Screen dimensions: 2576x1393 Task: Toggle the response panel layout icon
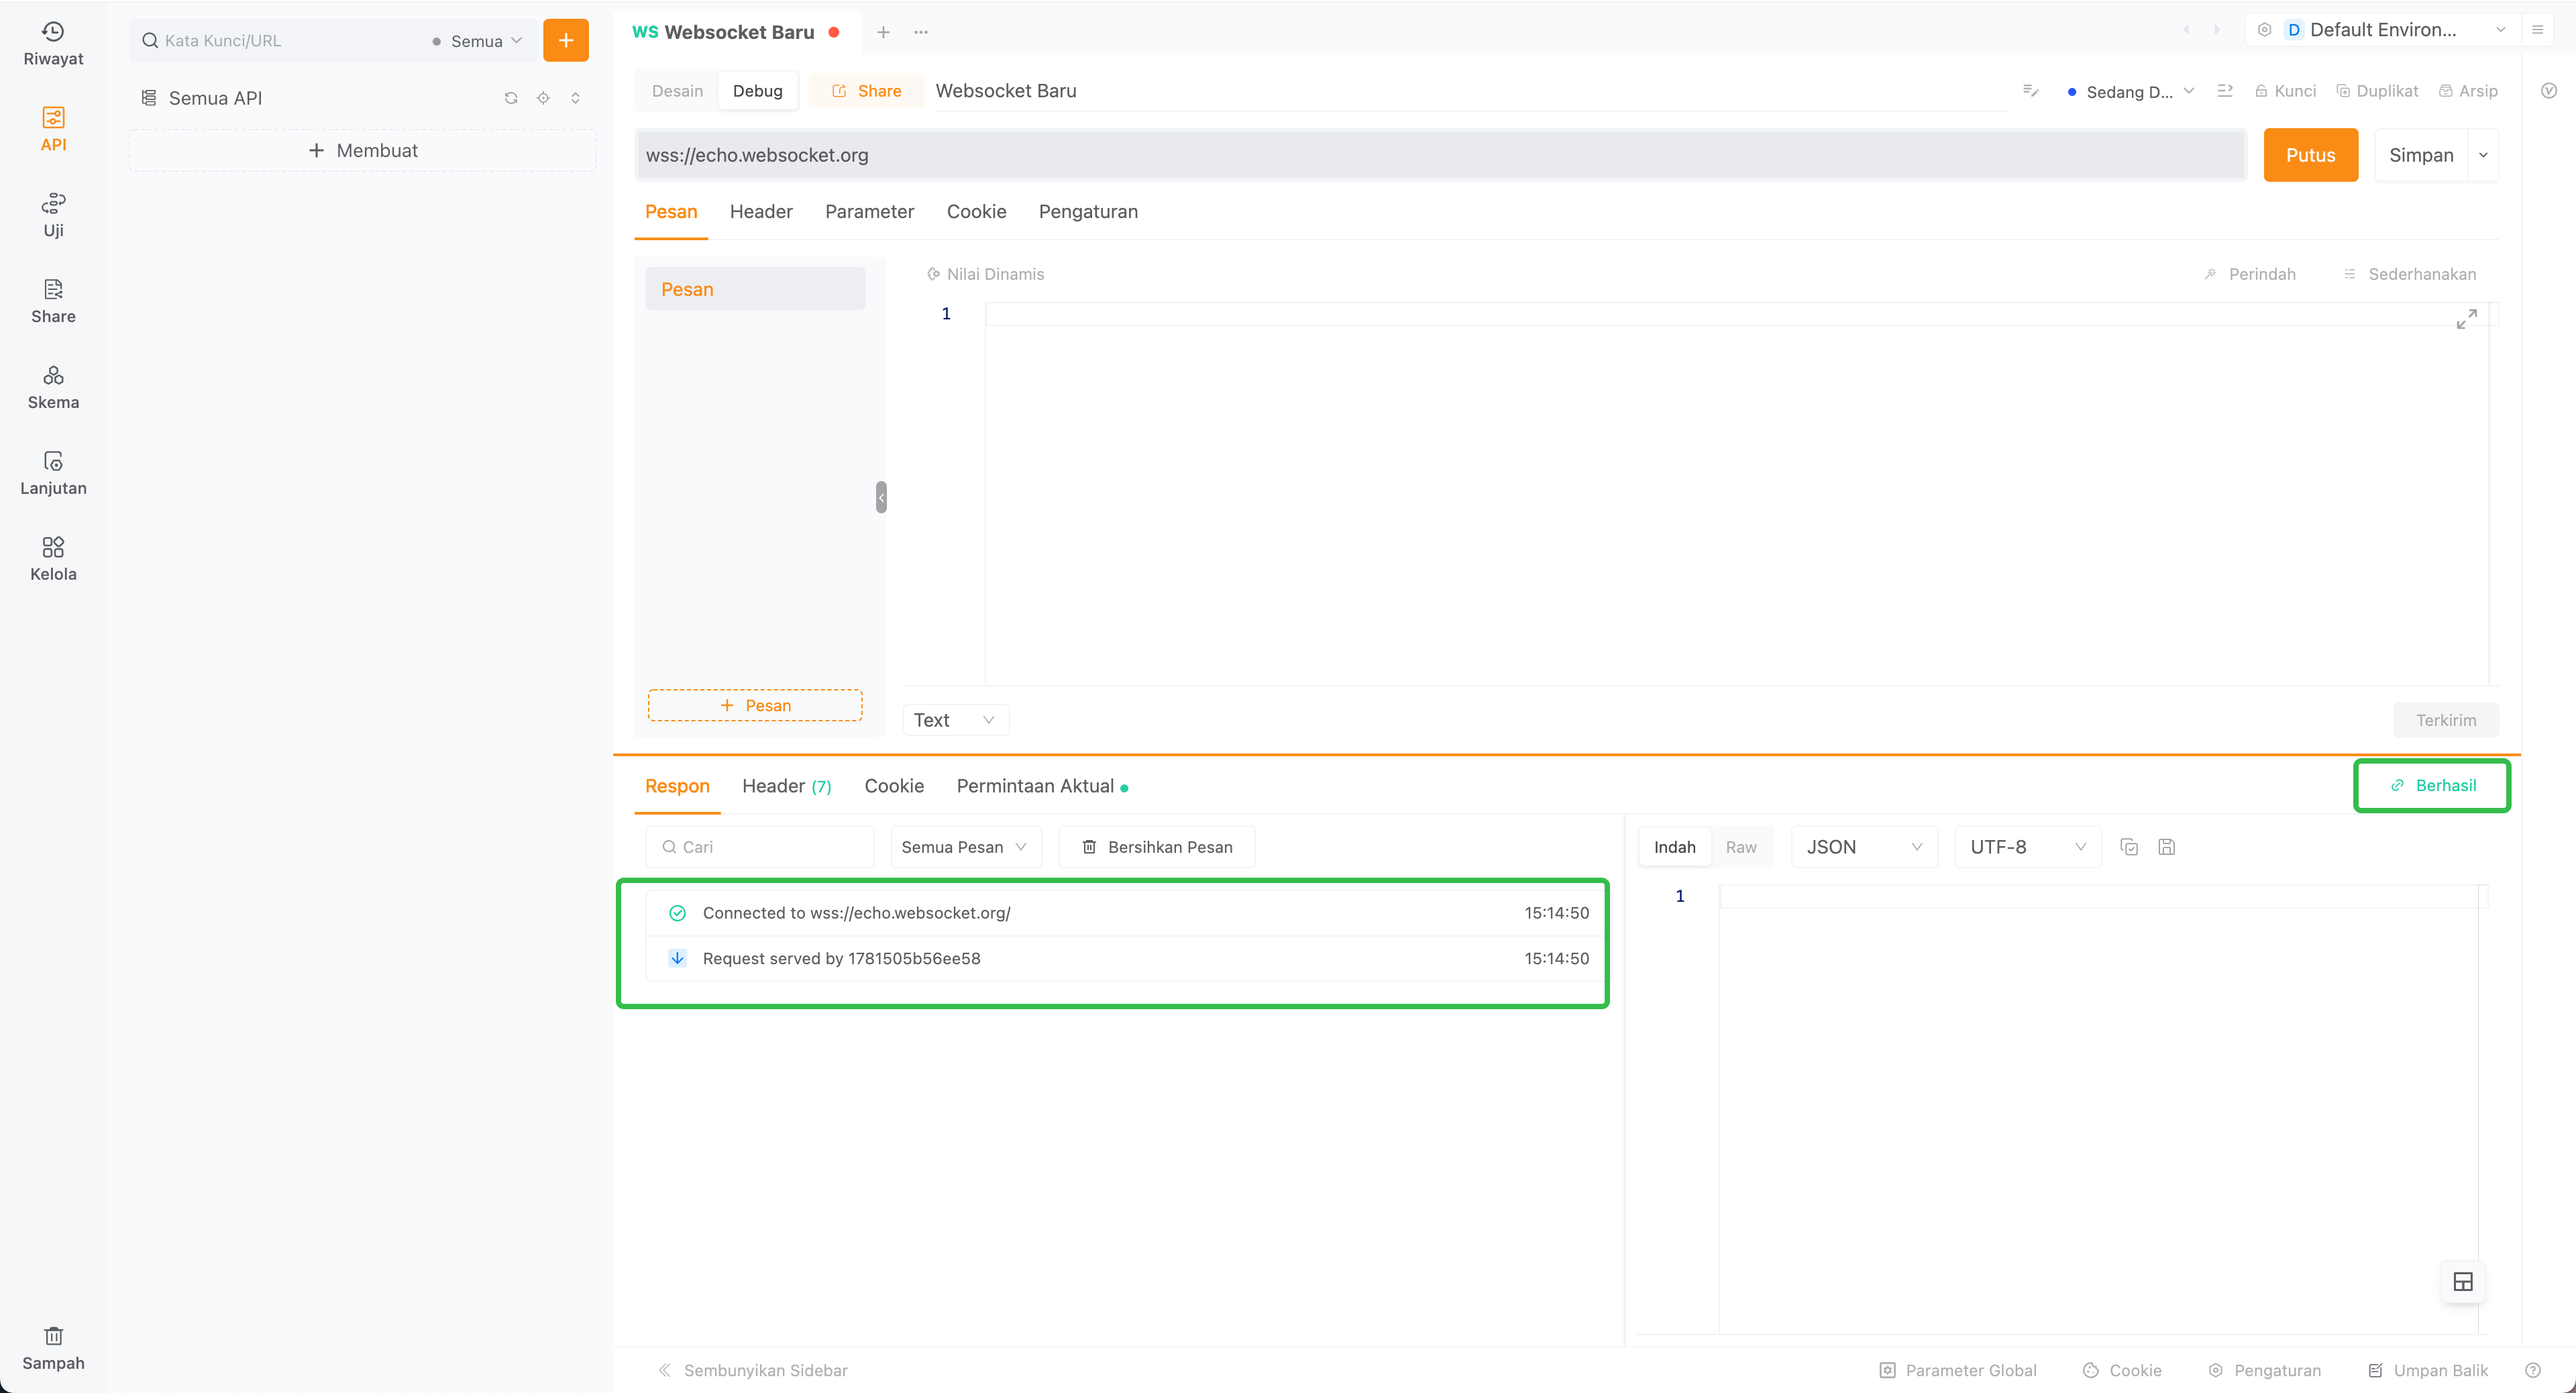[x=2463, y=1282]
